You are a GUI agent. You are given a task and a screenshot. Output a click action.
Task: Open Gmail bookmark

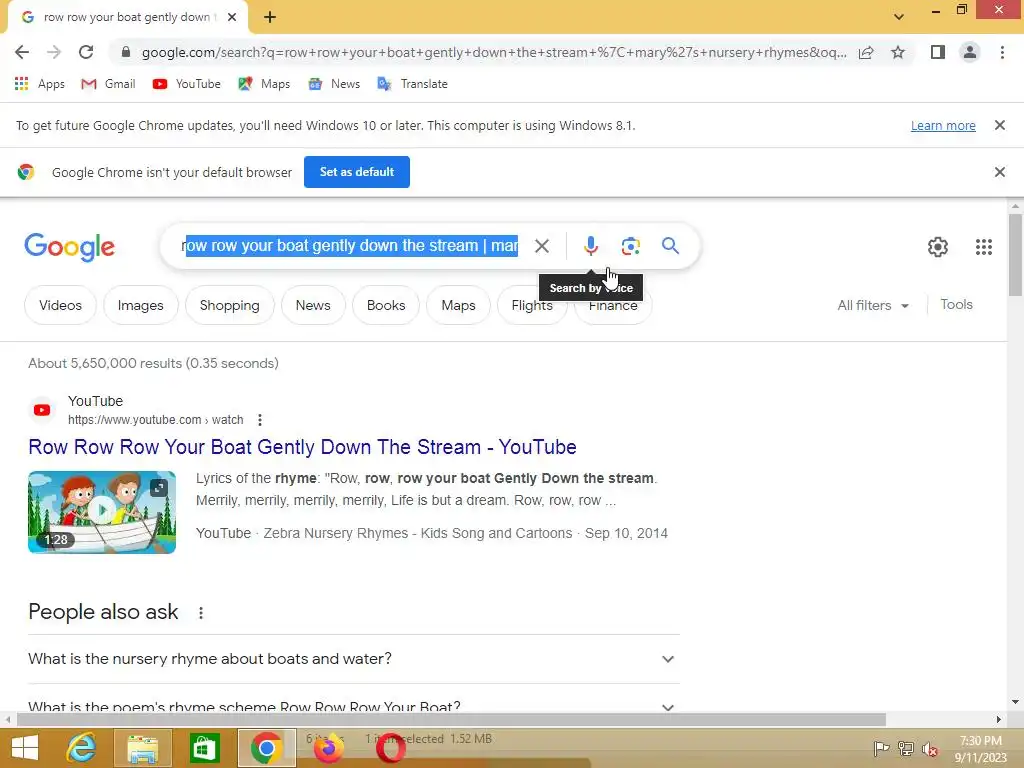[x=108, y=84]
